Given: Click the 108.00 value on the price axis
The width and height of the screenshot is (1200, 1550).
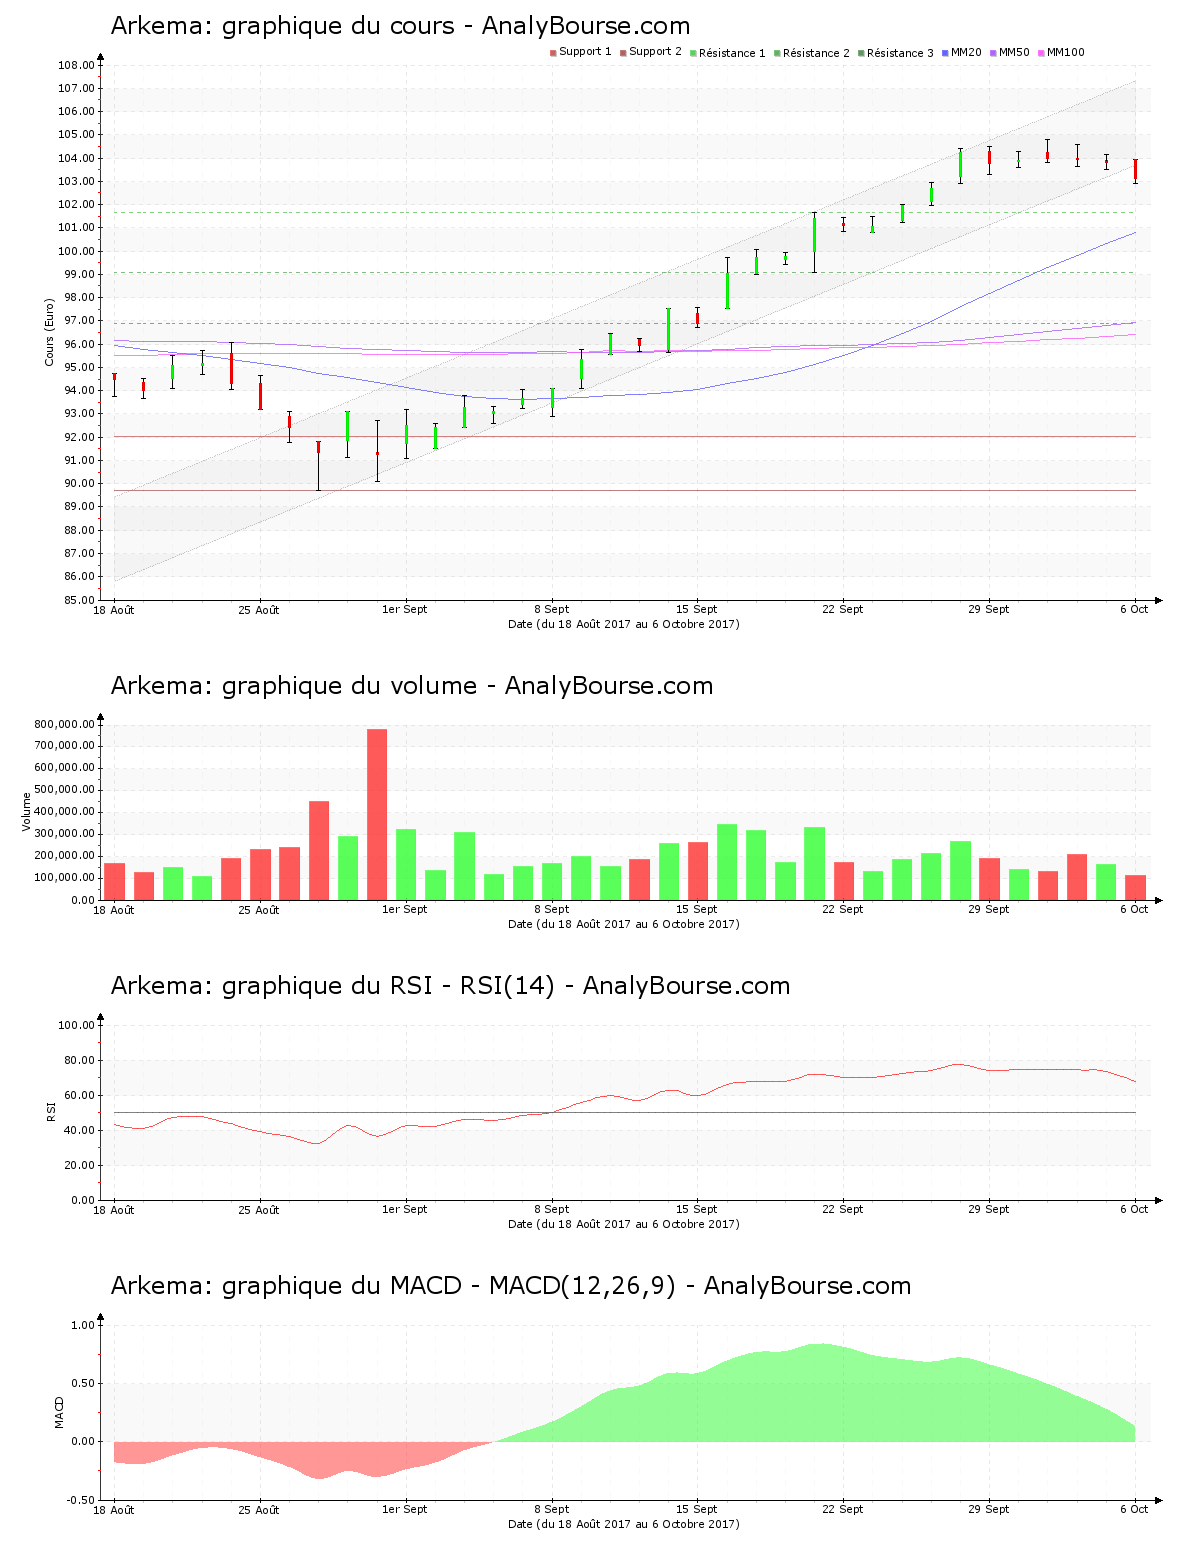Looking at the screenshot, I should (x=76, y=66).
